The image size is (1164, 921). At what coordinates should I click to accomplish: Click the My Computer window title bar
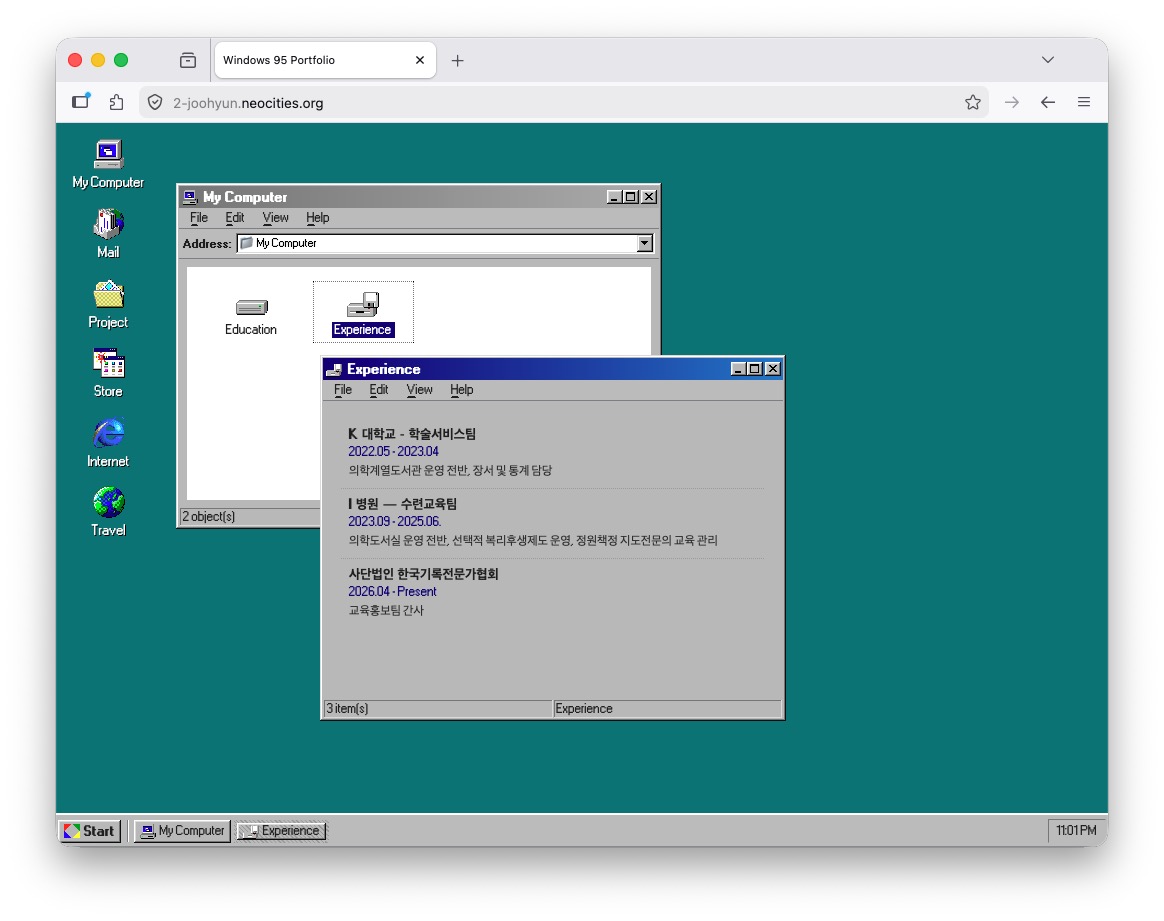point(419,197)
